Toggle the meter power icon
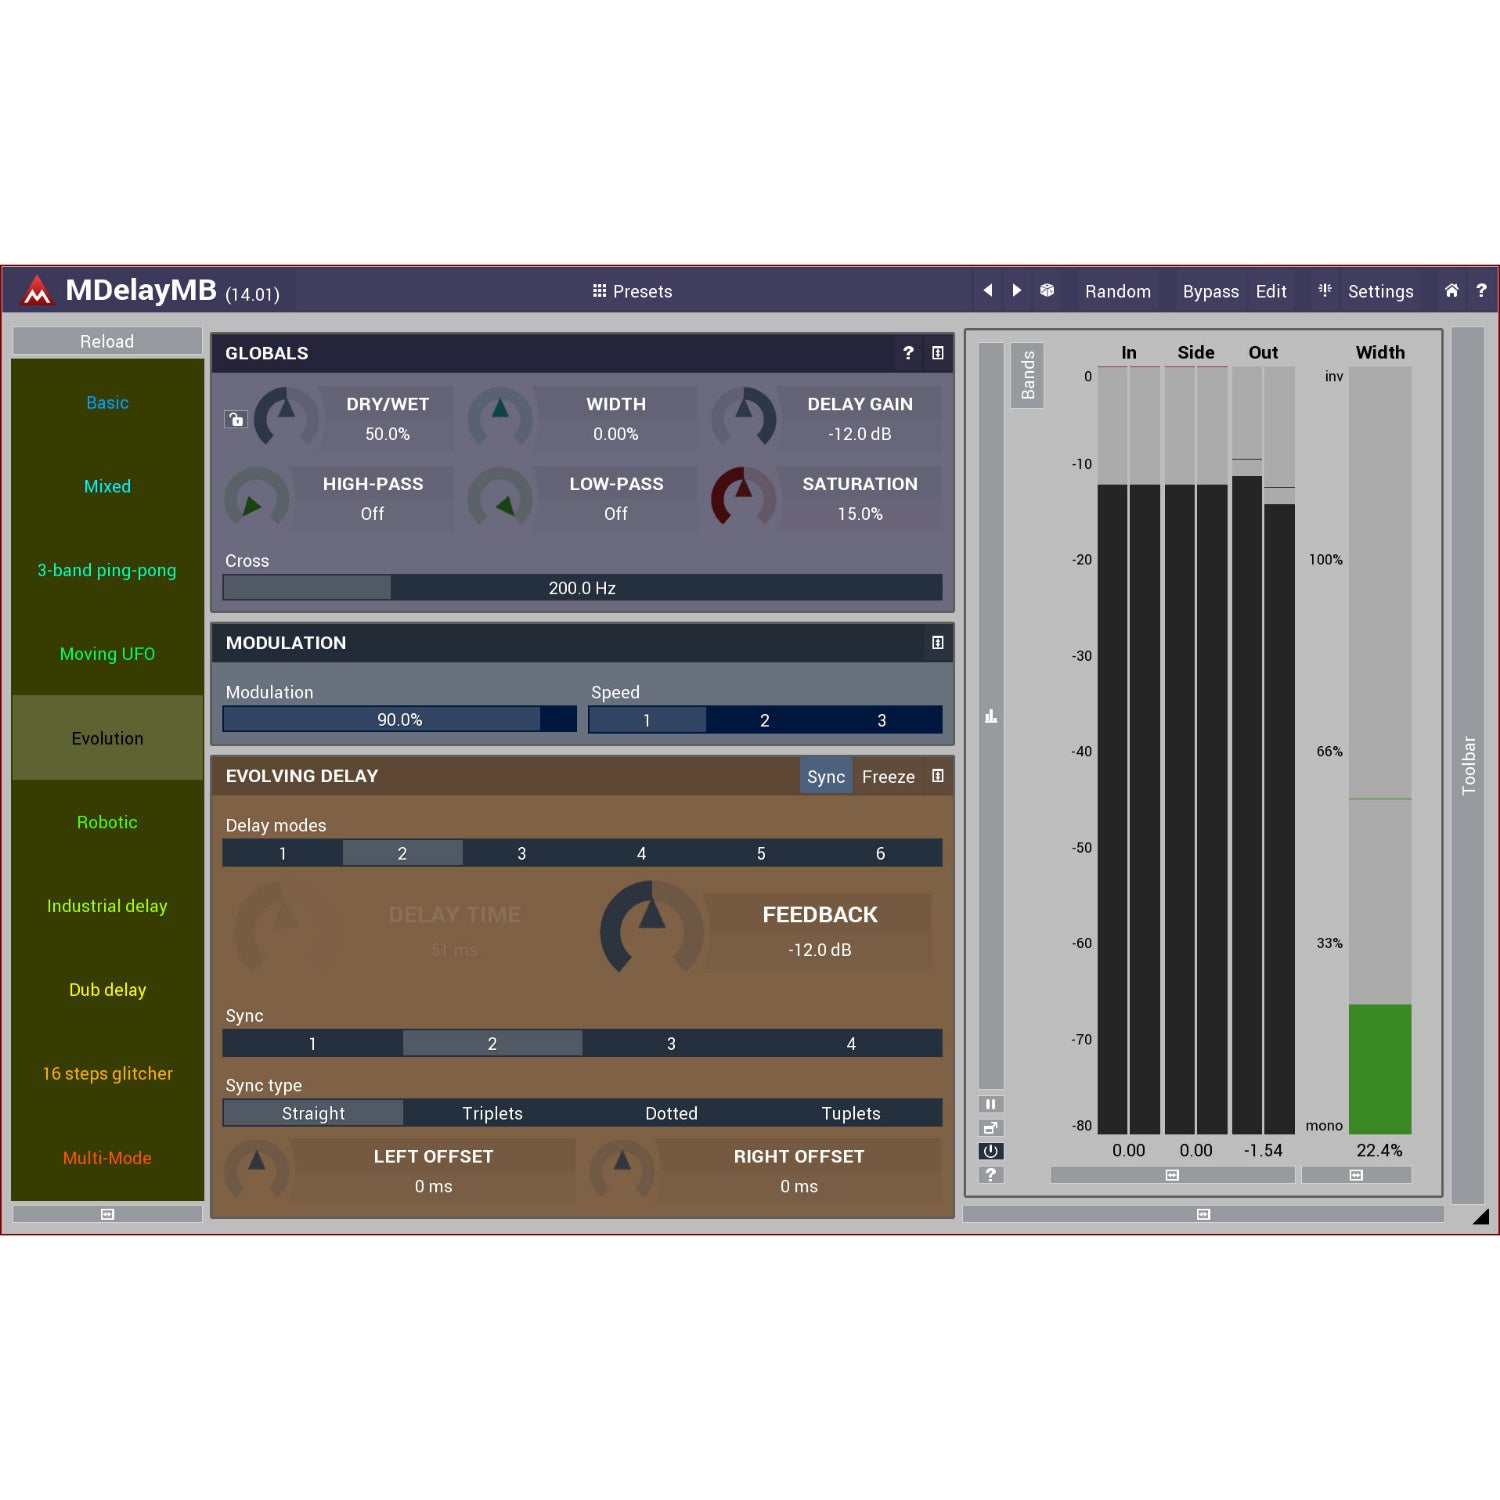The width and height of the screenshot is (1500, 1500). click(x=990, y=1151)
